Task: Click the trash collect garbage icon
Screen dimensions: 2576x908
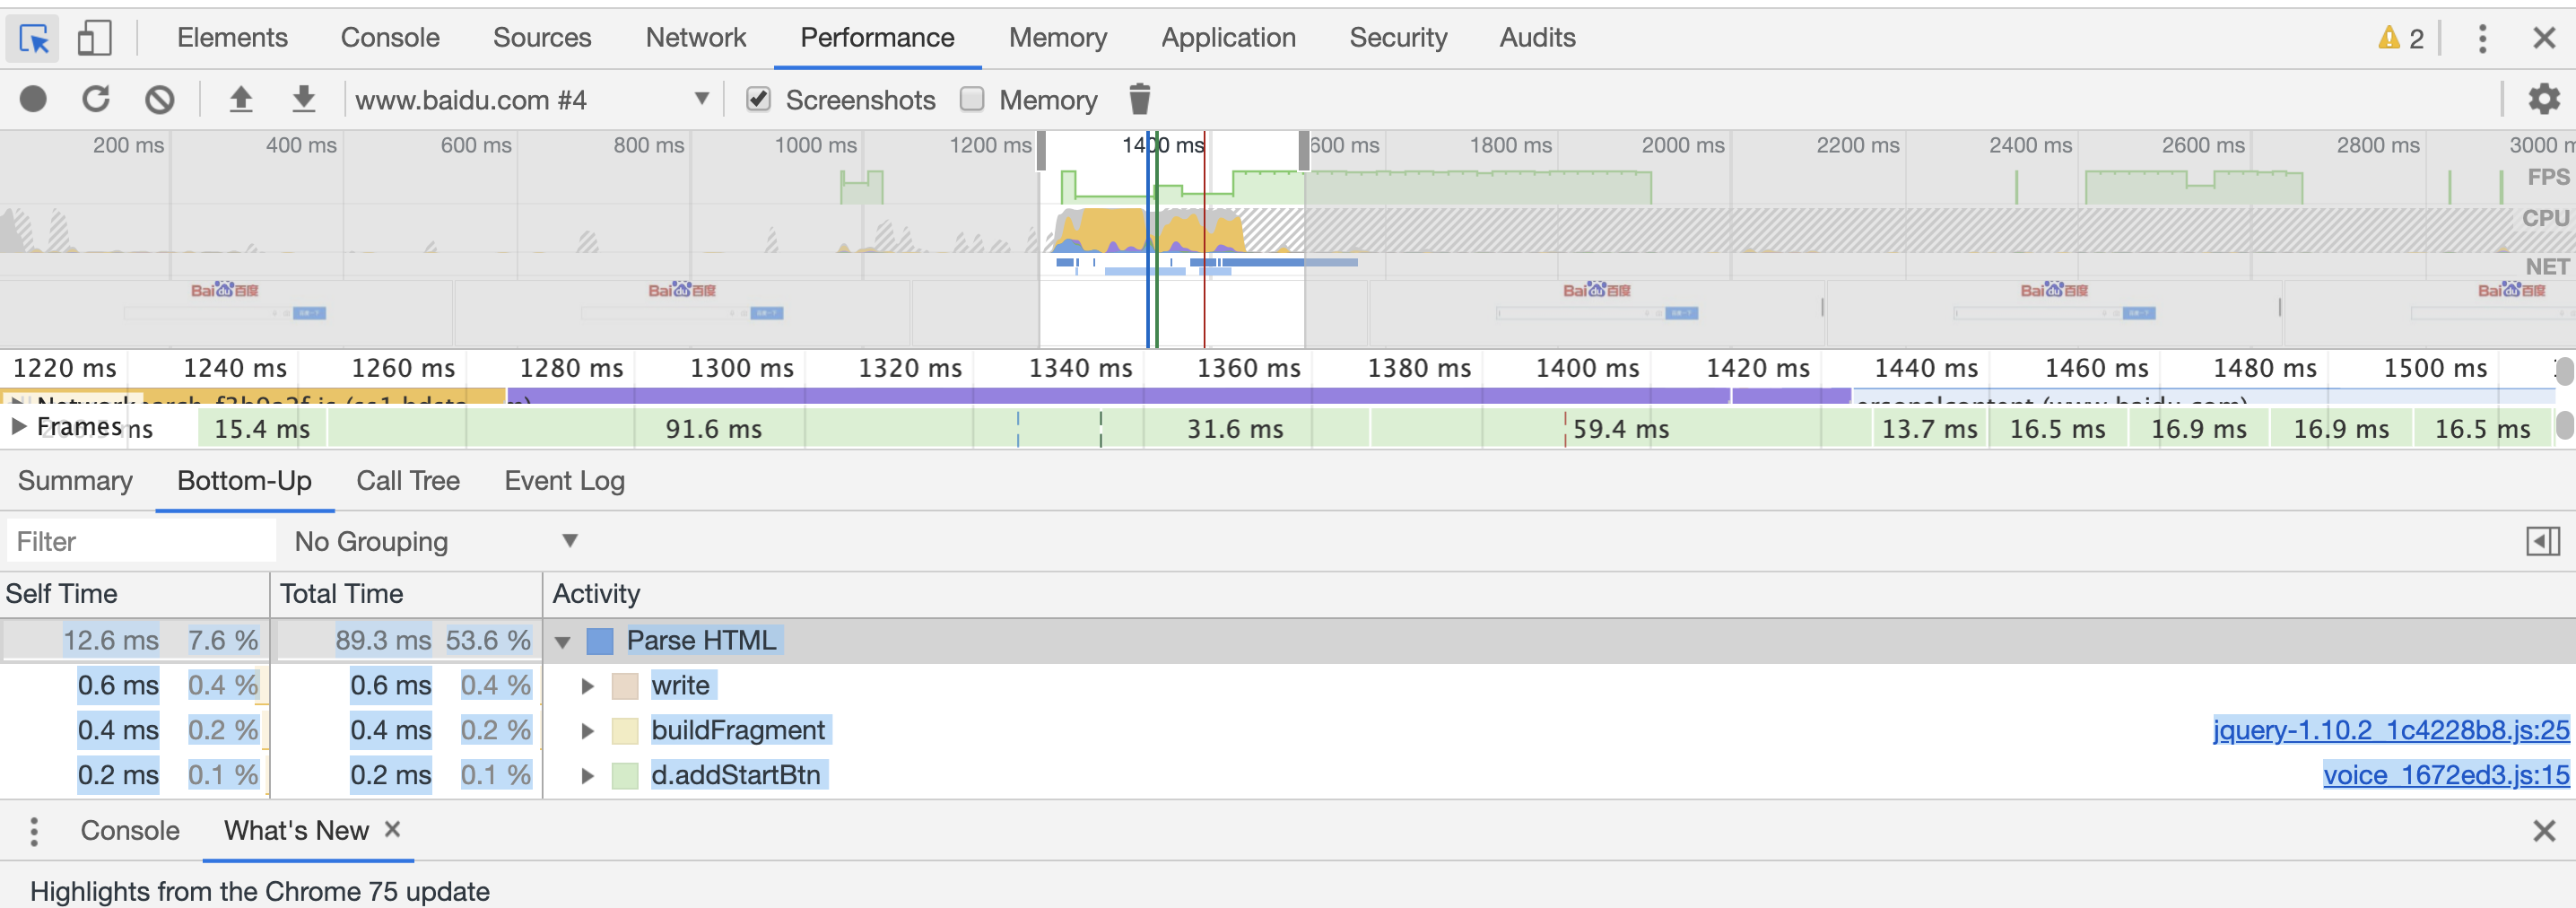Action: click(1139, 99)
